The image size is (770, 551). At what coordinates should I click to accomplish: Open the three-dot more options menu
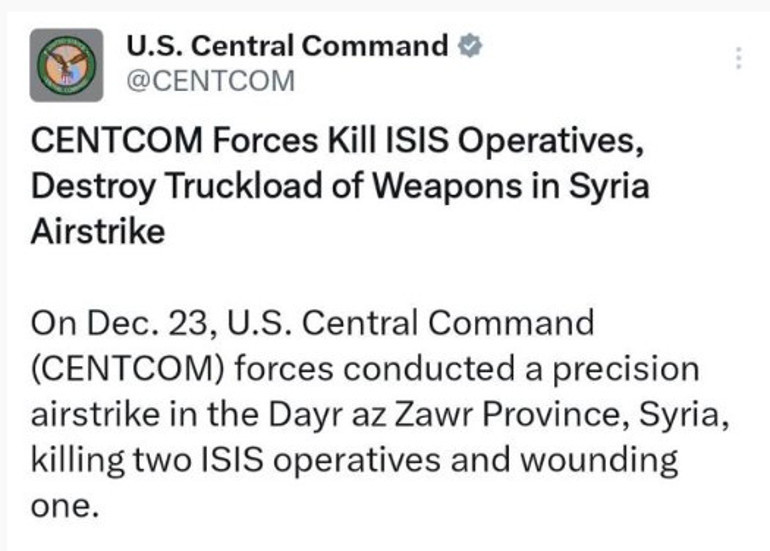pyautogui.click(x=738, y=57)
